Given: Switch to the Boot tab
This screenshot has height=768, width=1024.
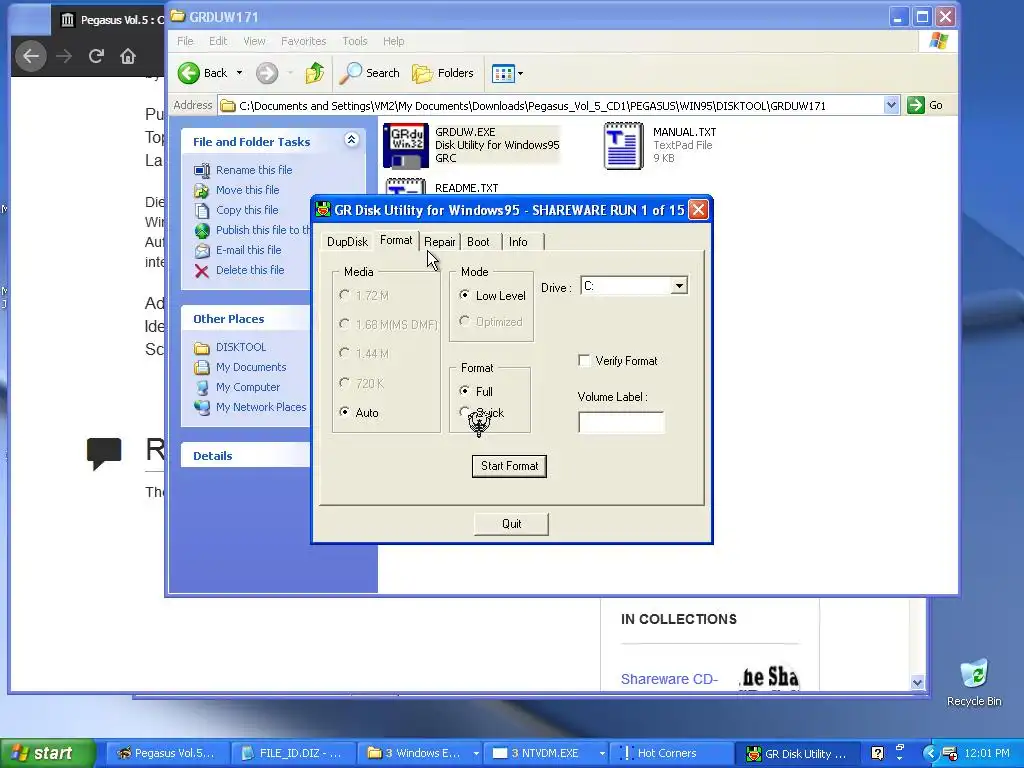Looking at the screenshot, I should [x=478, y=242].
